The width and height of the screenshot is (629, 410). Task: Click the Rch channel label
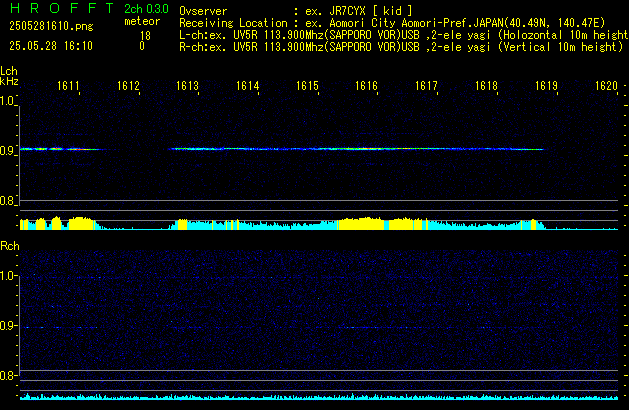[10, 246]
